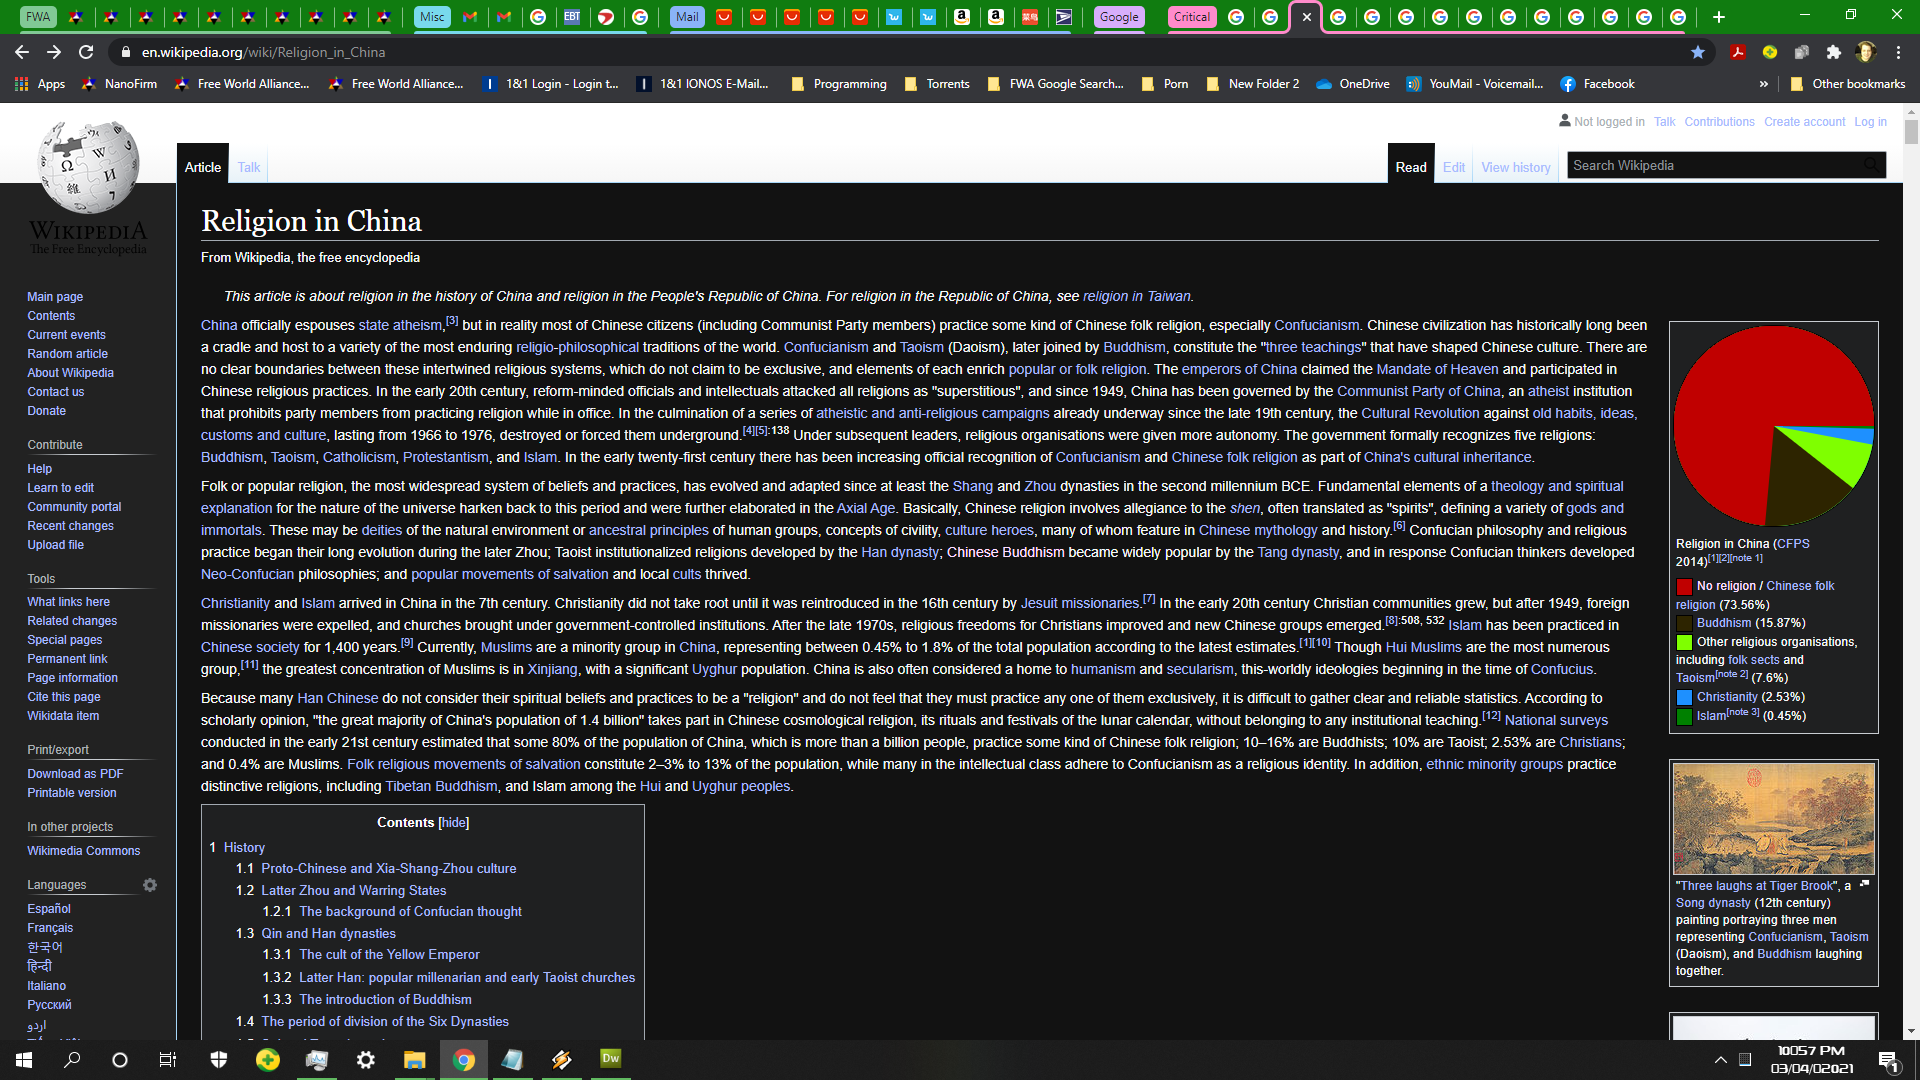
Task: Reload the page with refresh icon
Action: click(86, 52)
